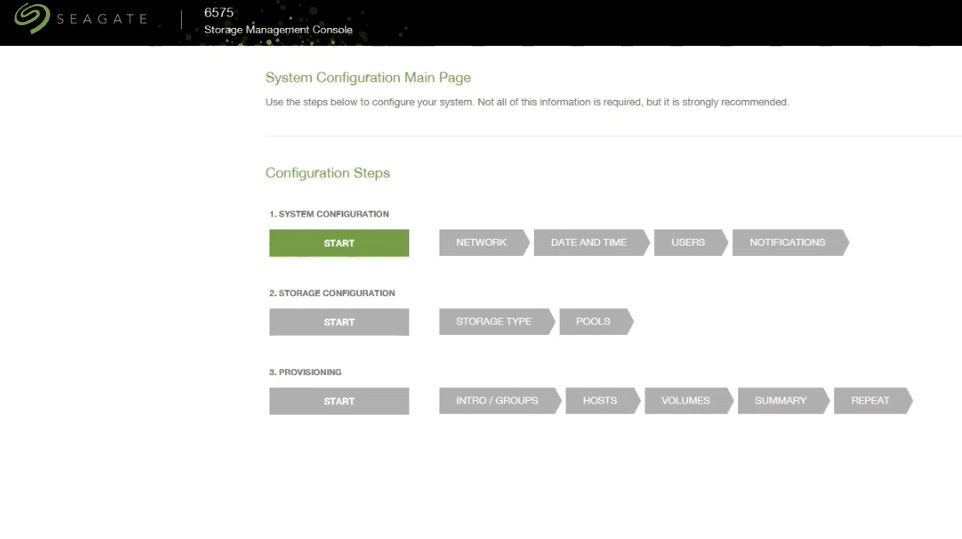962x539 pixels.
Task: Click the 'Storage Management Console' title text
Action: [278, 29]
